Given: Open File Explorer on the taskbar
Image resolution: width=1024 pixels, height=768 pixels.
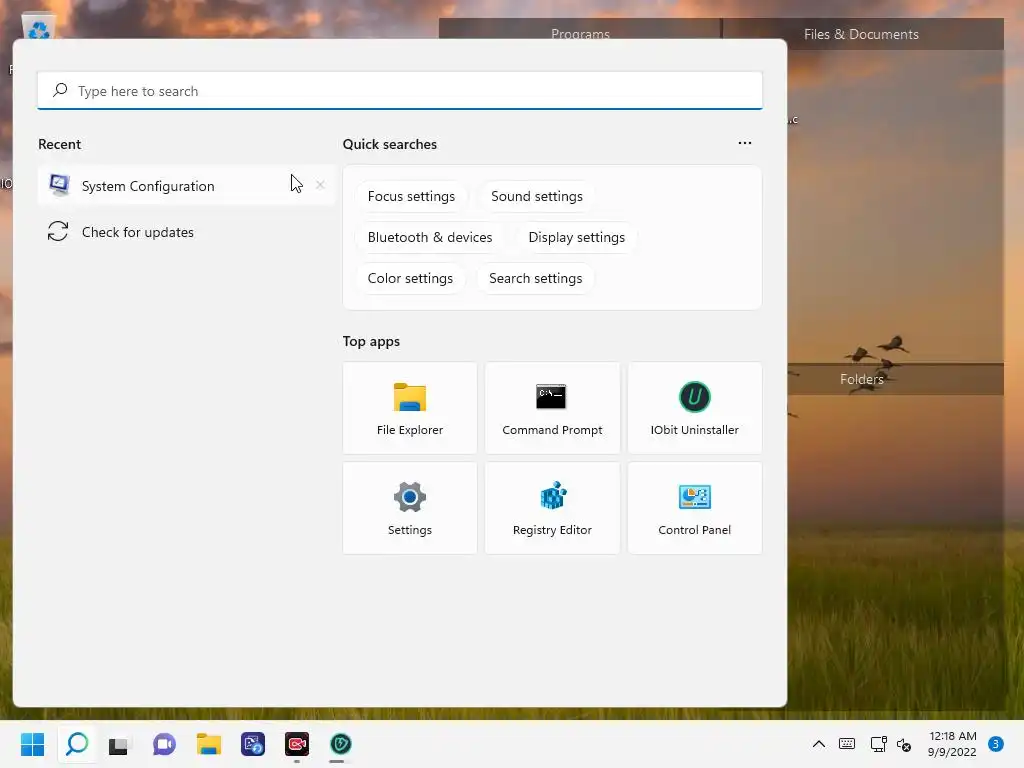Looking at the screenshot, I should [209, 744].
